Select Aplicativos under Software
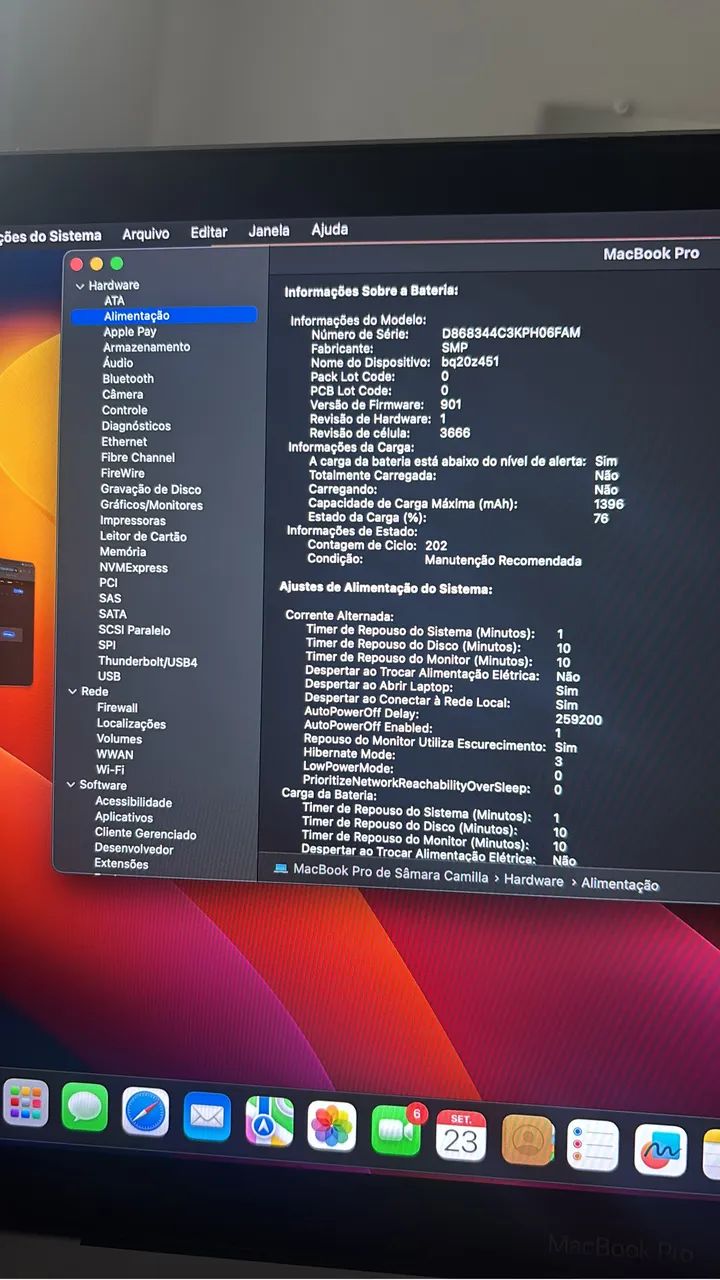 124,817
